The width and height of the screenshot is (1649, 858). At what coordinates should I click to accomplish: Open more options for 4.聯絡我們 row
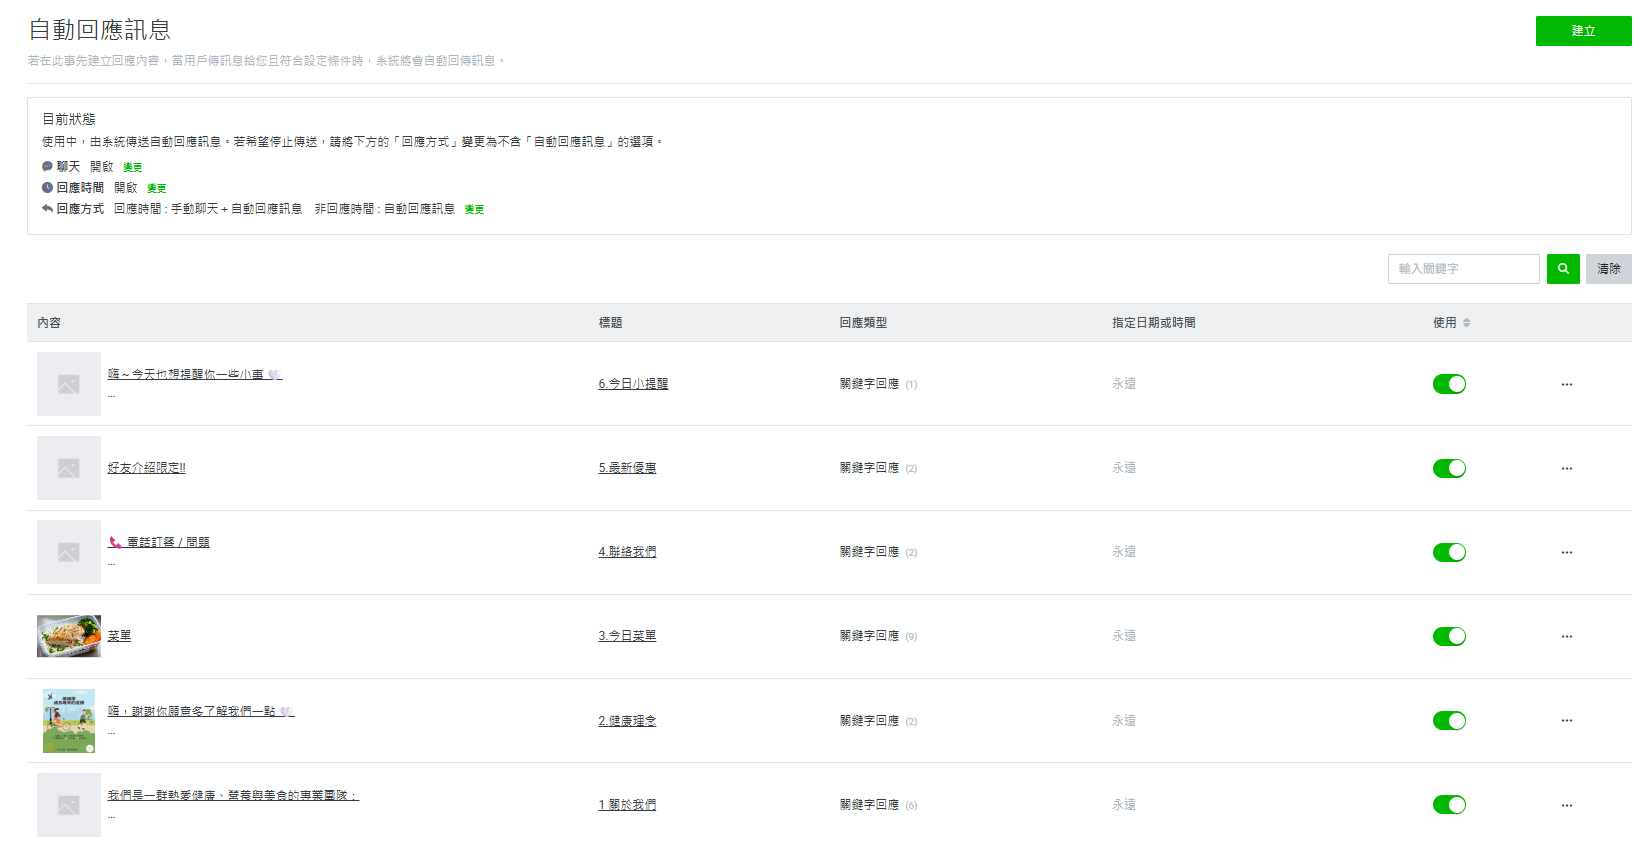(x=1566, y=553)
